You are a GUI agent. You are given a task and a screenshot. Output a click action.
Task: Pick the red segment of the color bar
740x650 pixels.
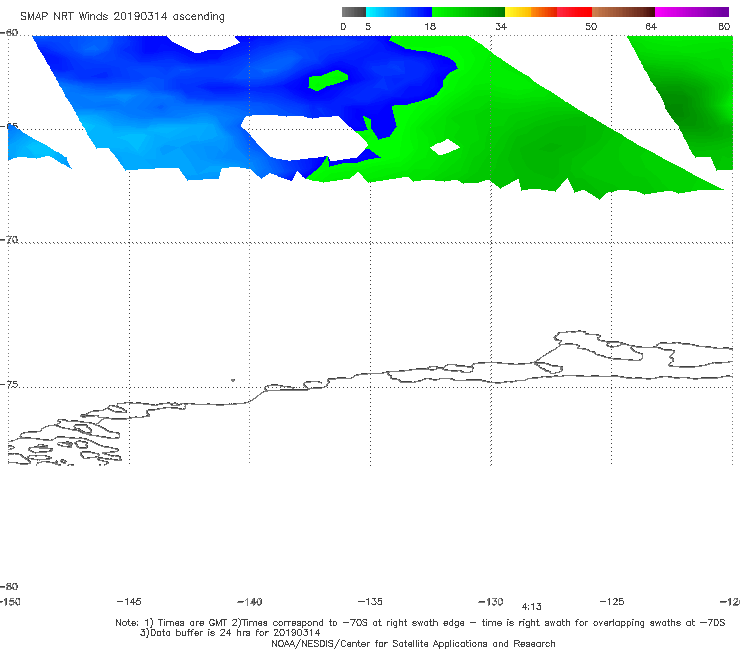(574, 12)
